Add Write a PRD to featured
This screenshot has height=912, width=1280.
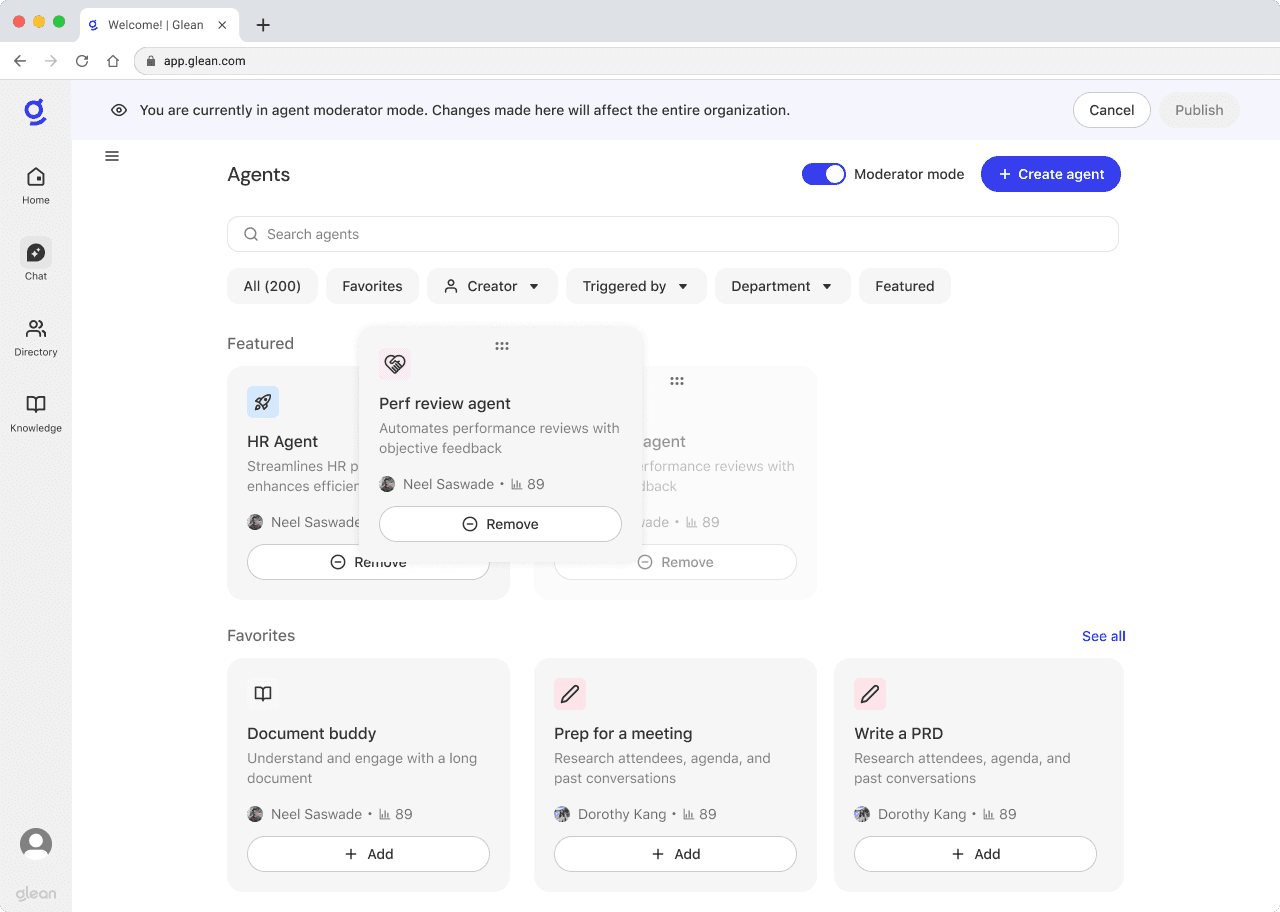pyautogui.click(x=975, y=854)
